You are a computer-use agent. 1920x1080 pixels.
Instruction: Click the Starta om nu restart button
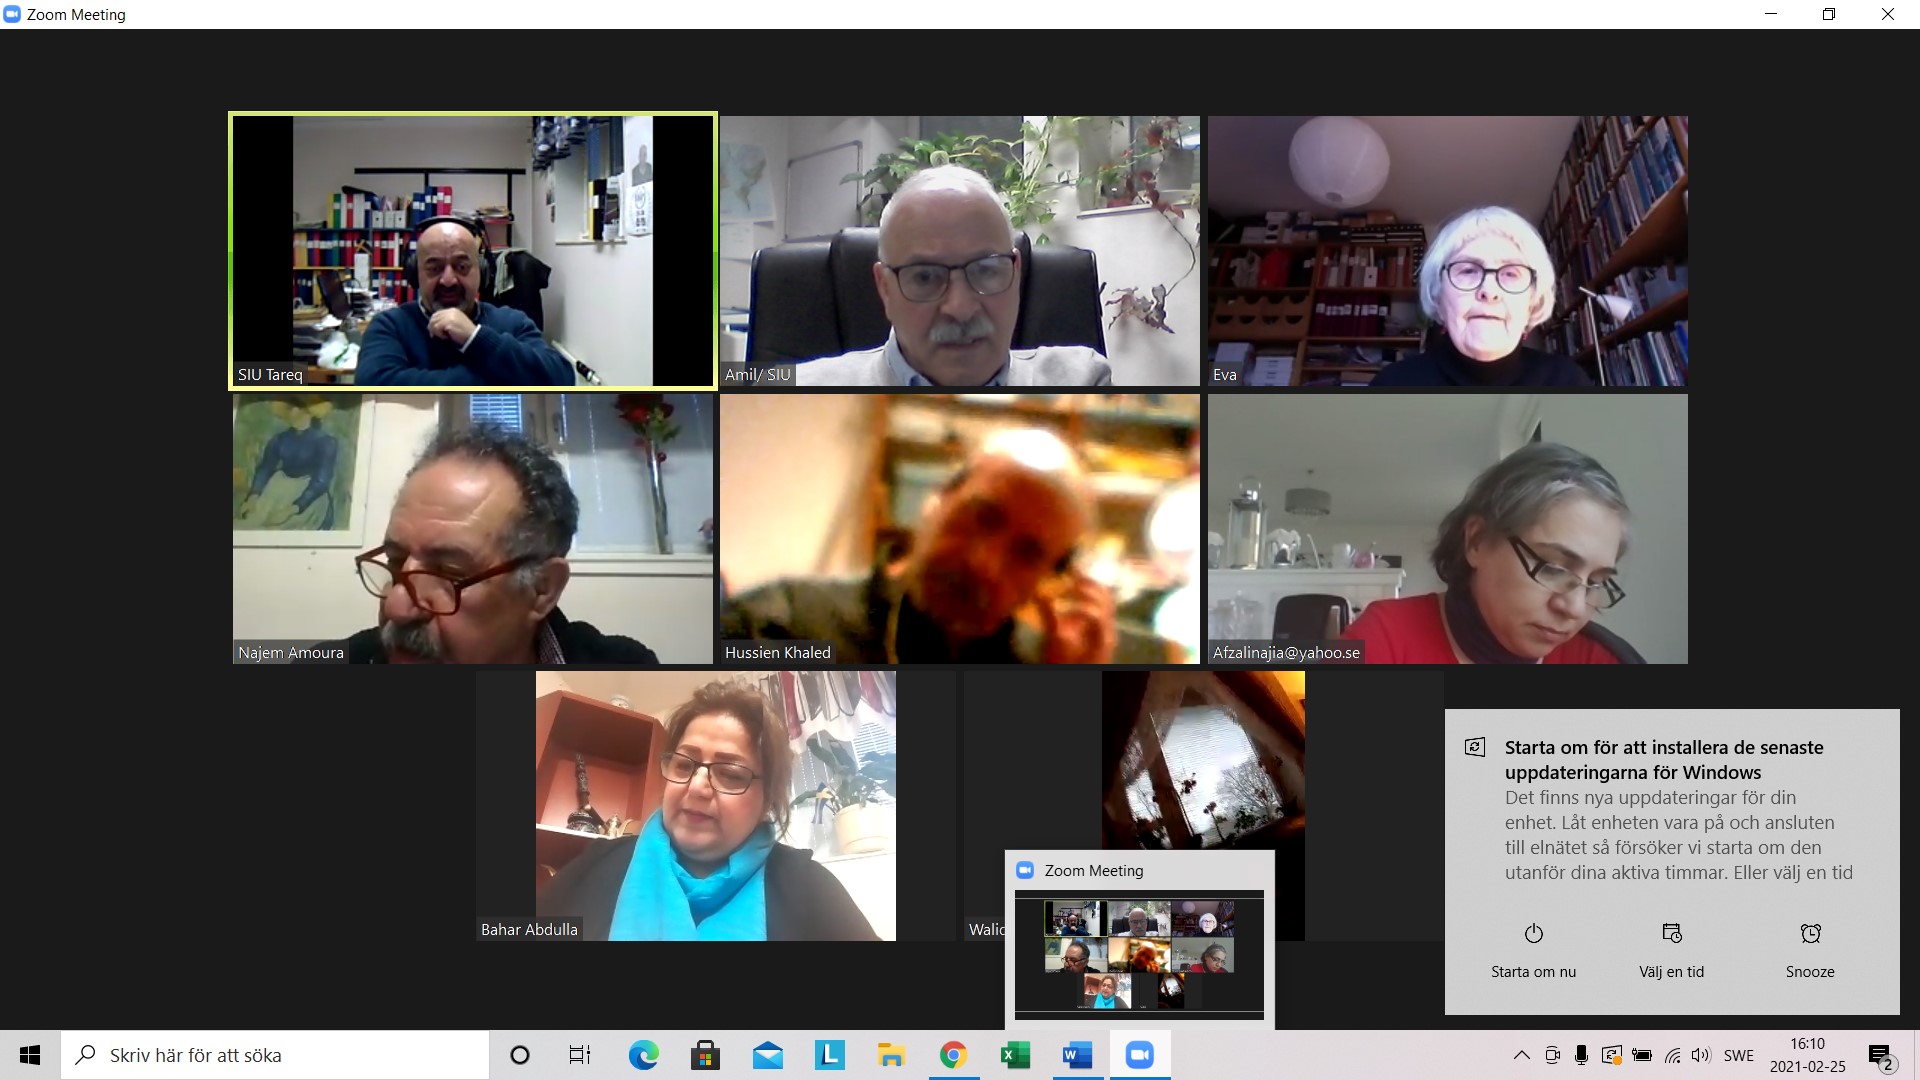(x=1533, y=951)
